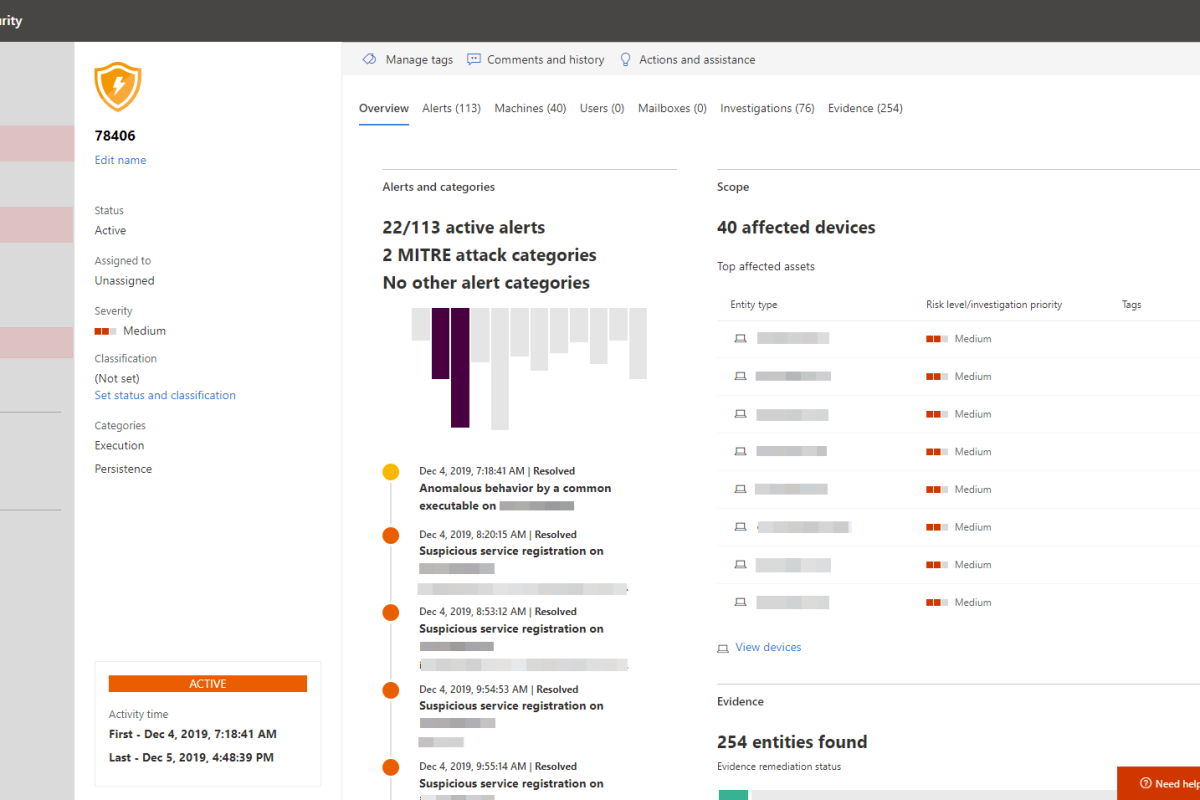Click Set status and classification link
Screen dimensions: 1200x800
165,395
